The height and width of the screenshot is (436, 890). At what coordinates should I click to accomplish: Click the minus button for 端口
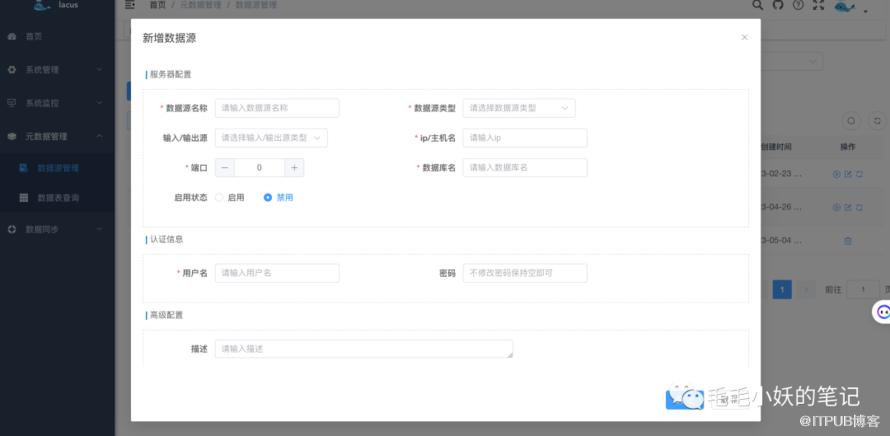[x=225, y=168]
